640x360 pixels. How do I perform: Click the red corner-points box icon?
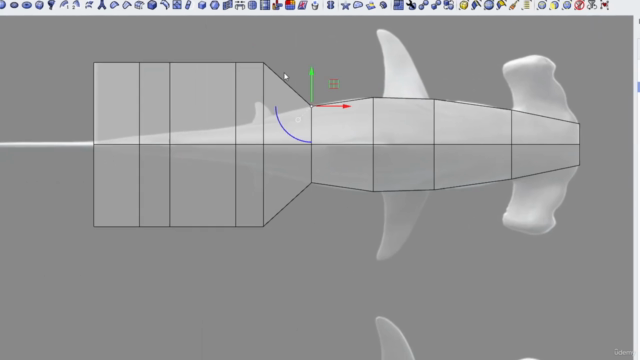pos(604,5)
